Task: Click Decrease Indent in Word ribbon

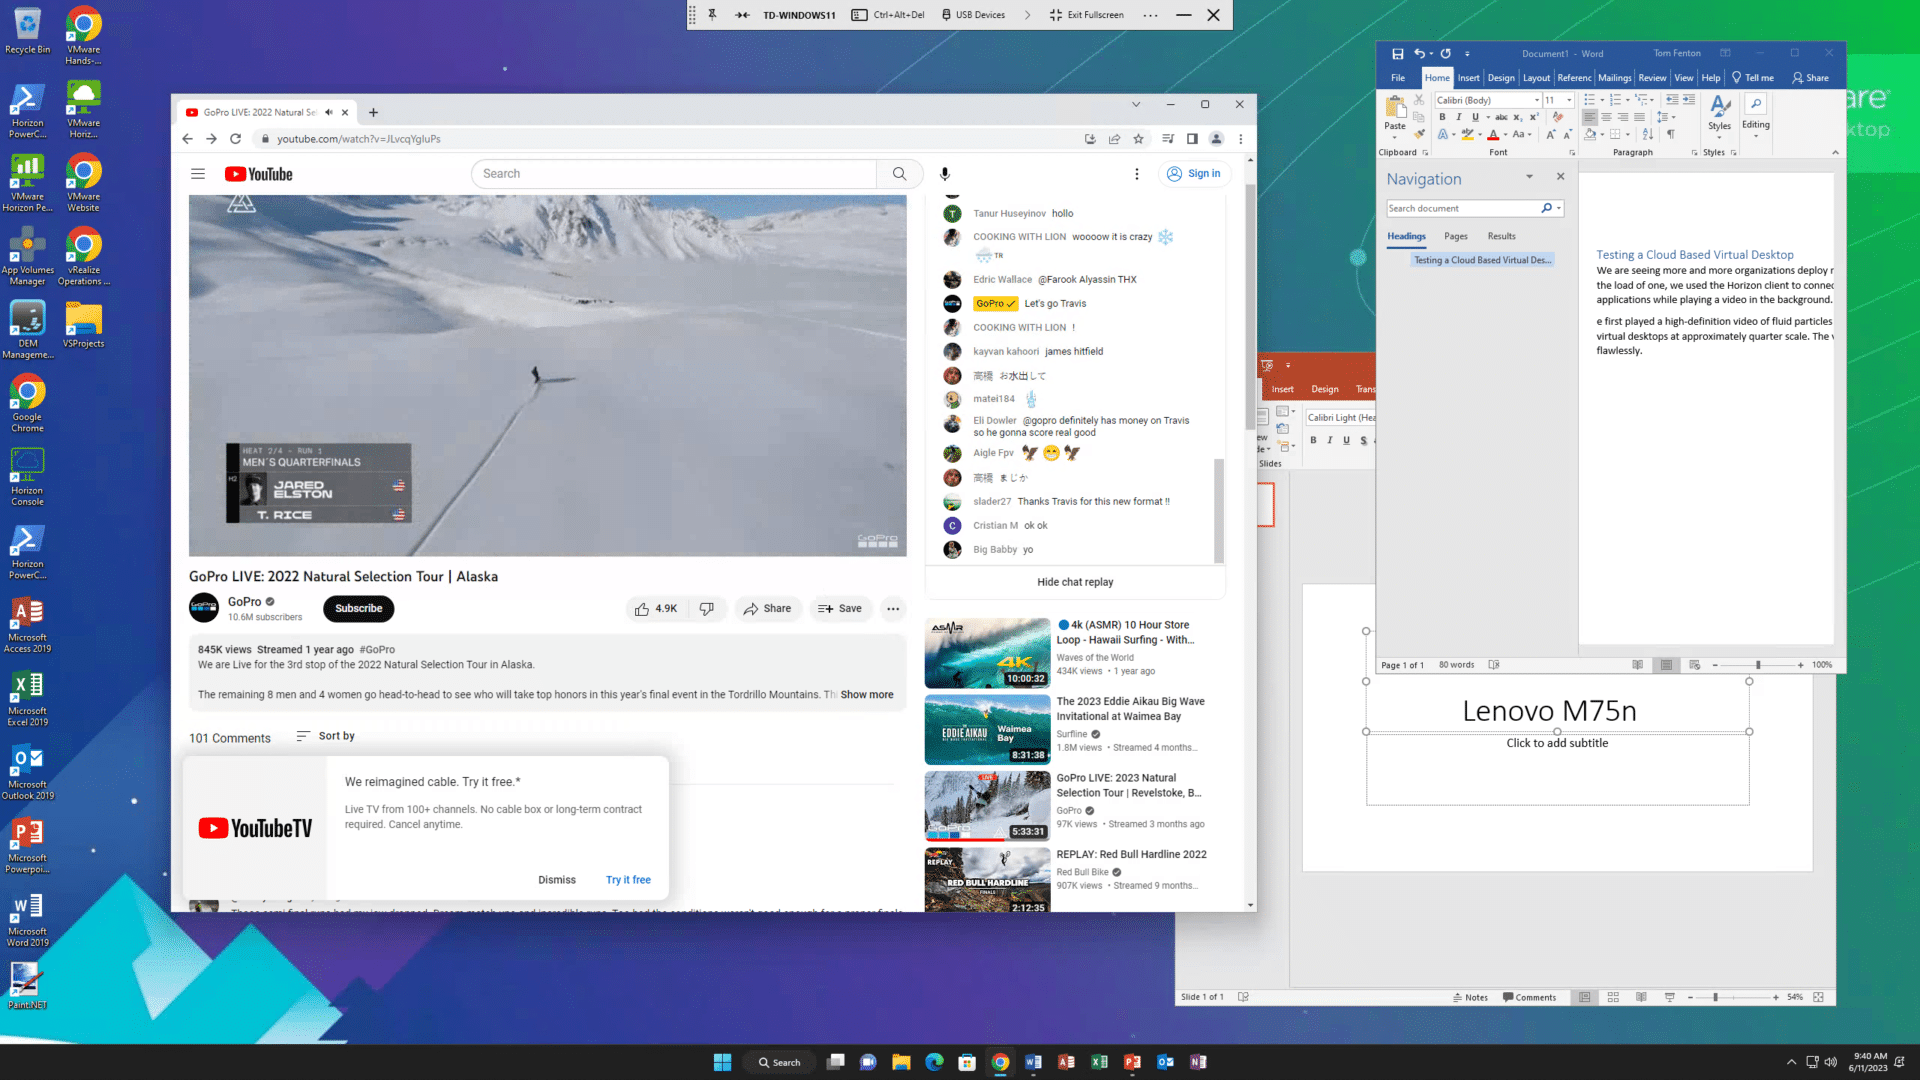Action: pyautogui.click(x=1672, y=100)
